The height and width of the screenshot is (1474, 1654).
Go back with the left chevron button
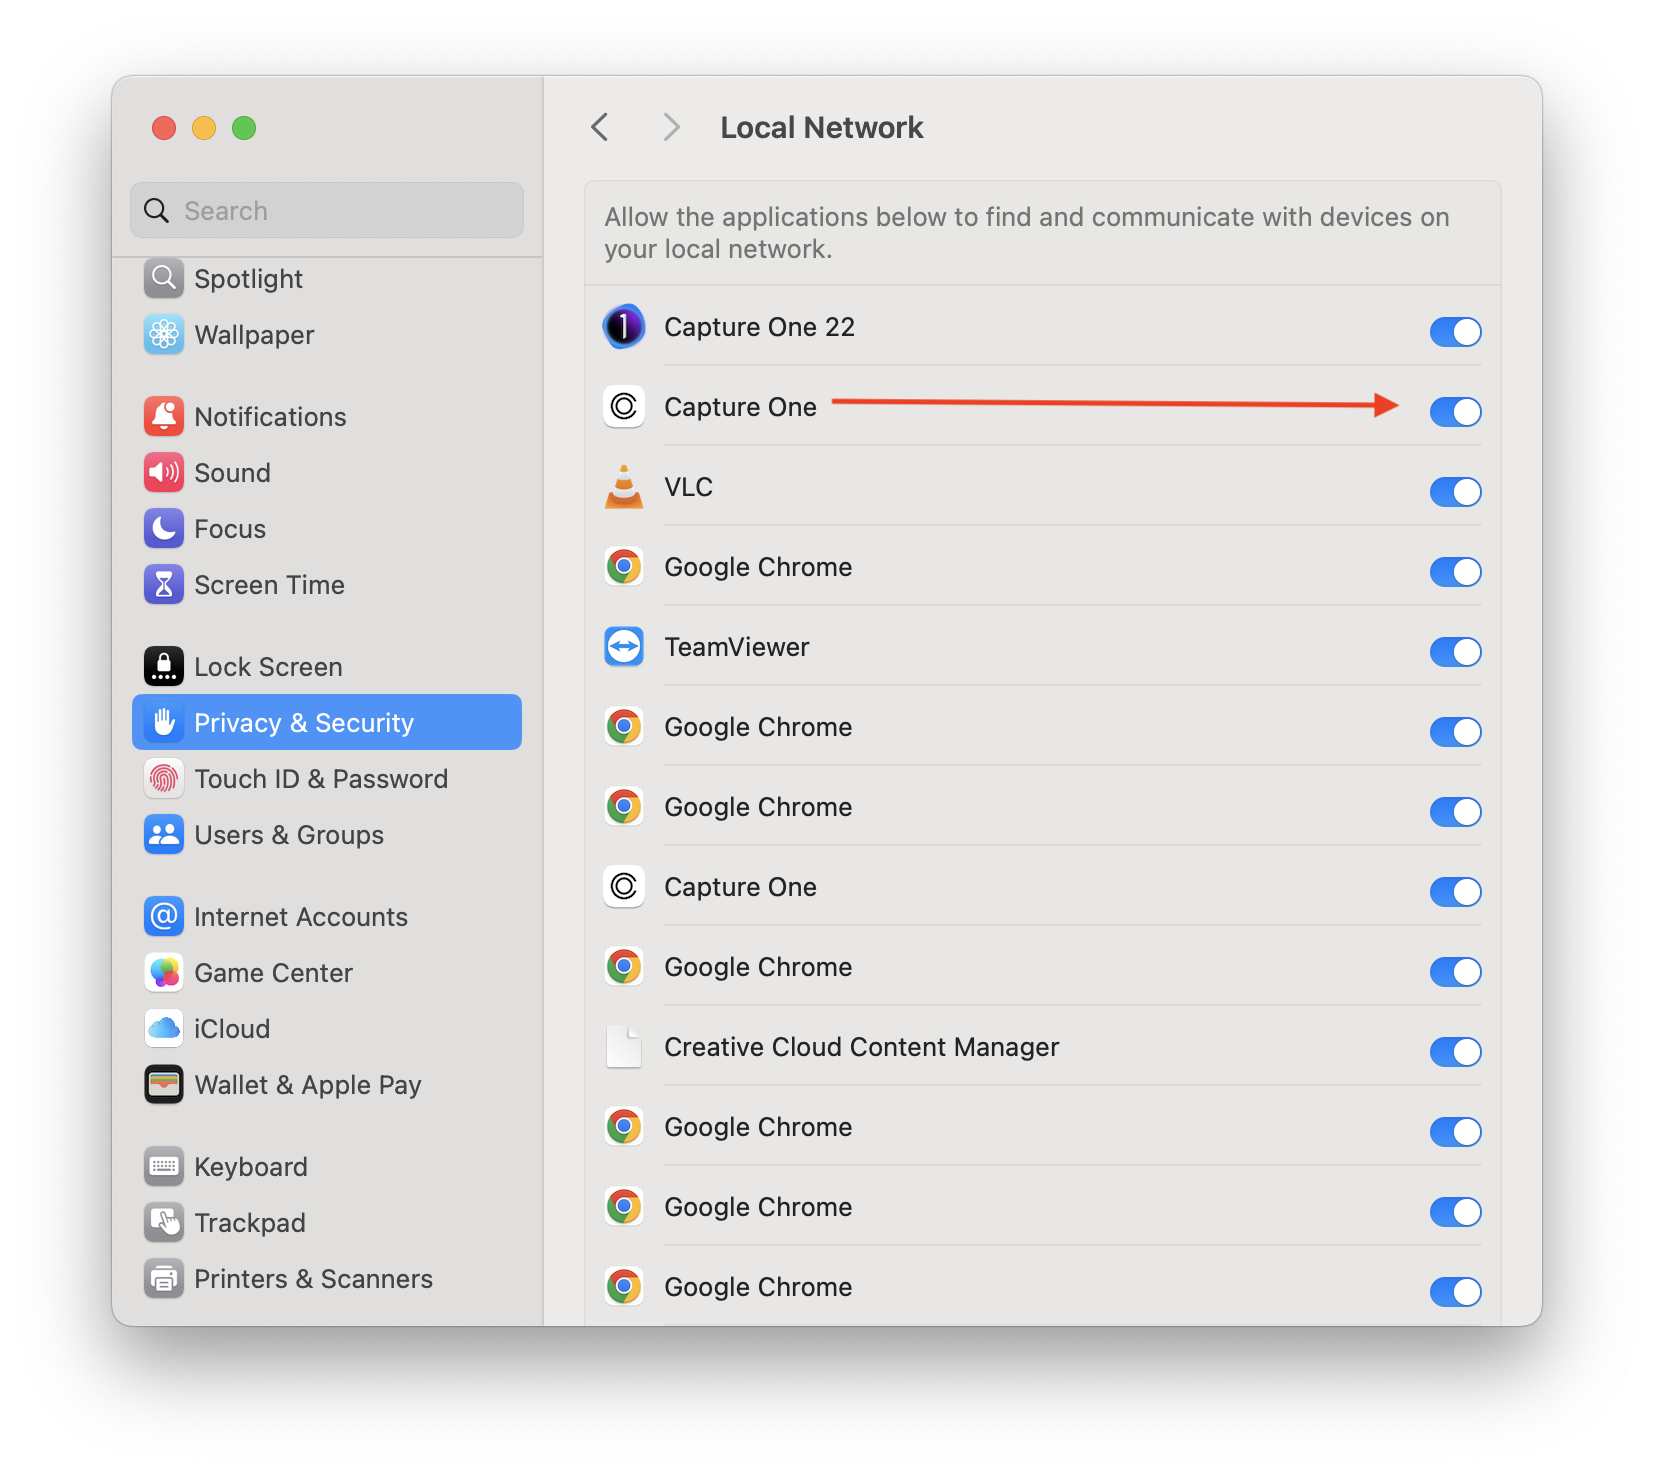(600, 127)
